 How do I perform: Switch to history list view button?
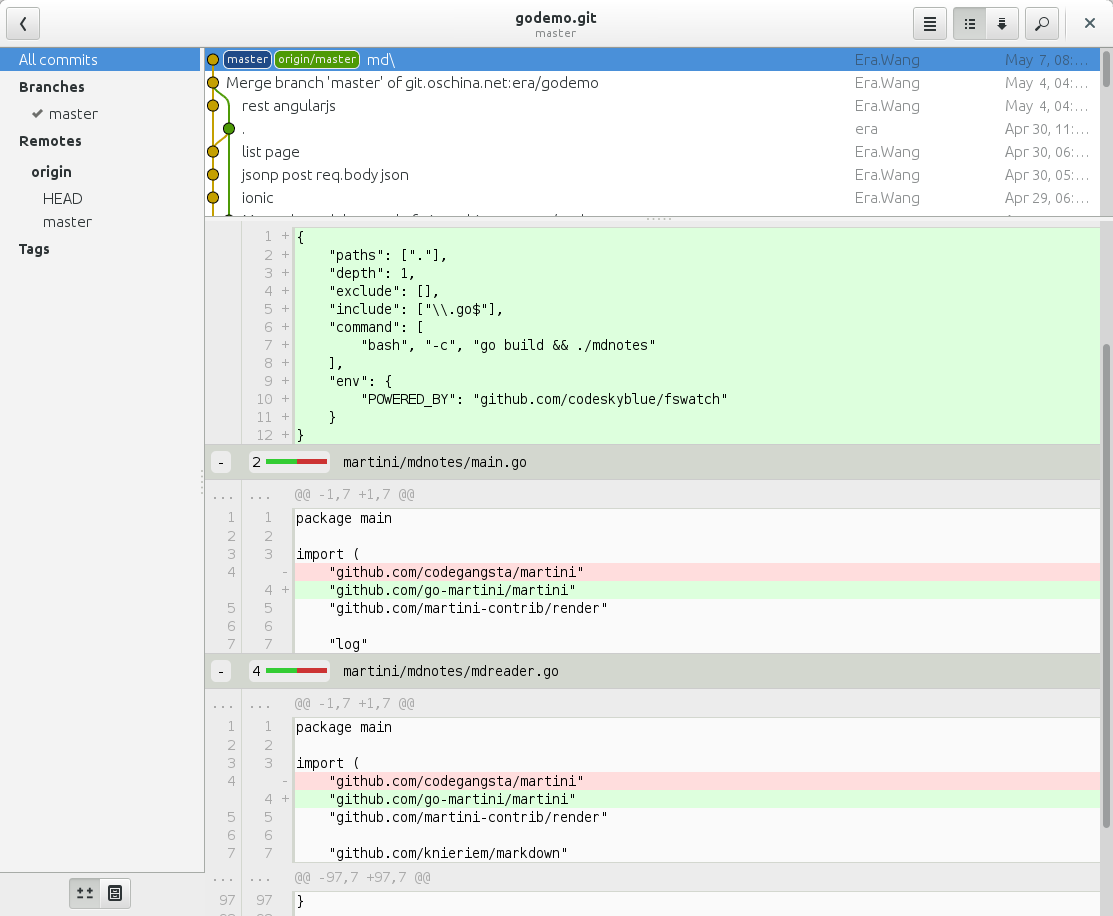point(970,23)
